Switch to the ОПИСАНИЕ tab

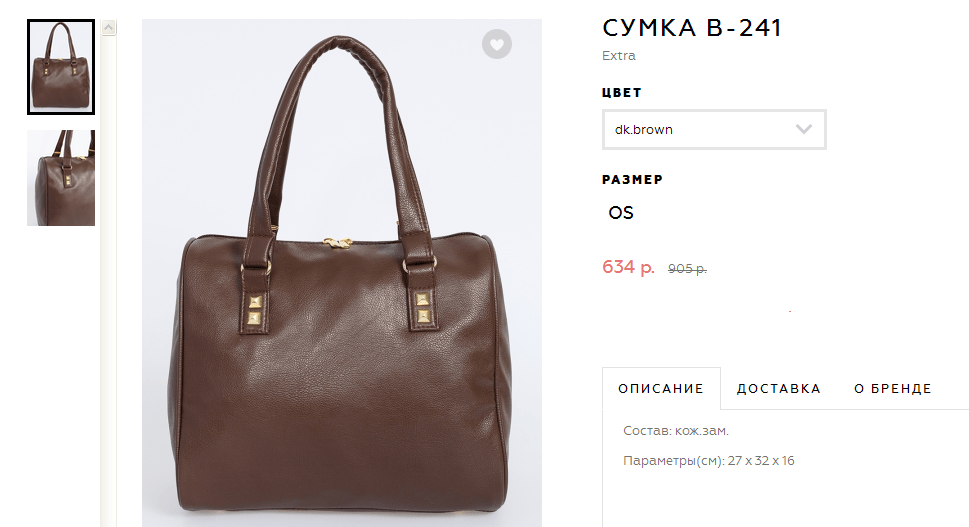tap(661, 389)
